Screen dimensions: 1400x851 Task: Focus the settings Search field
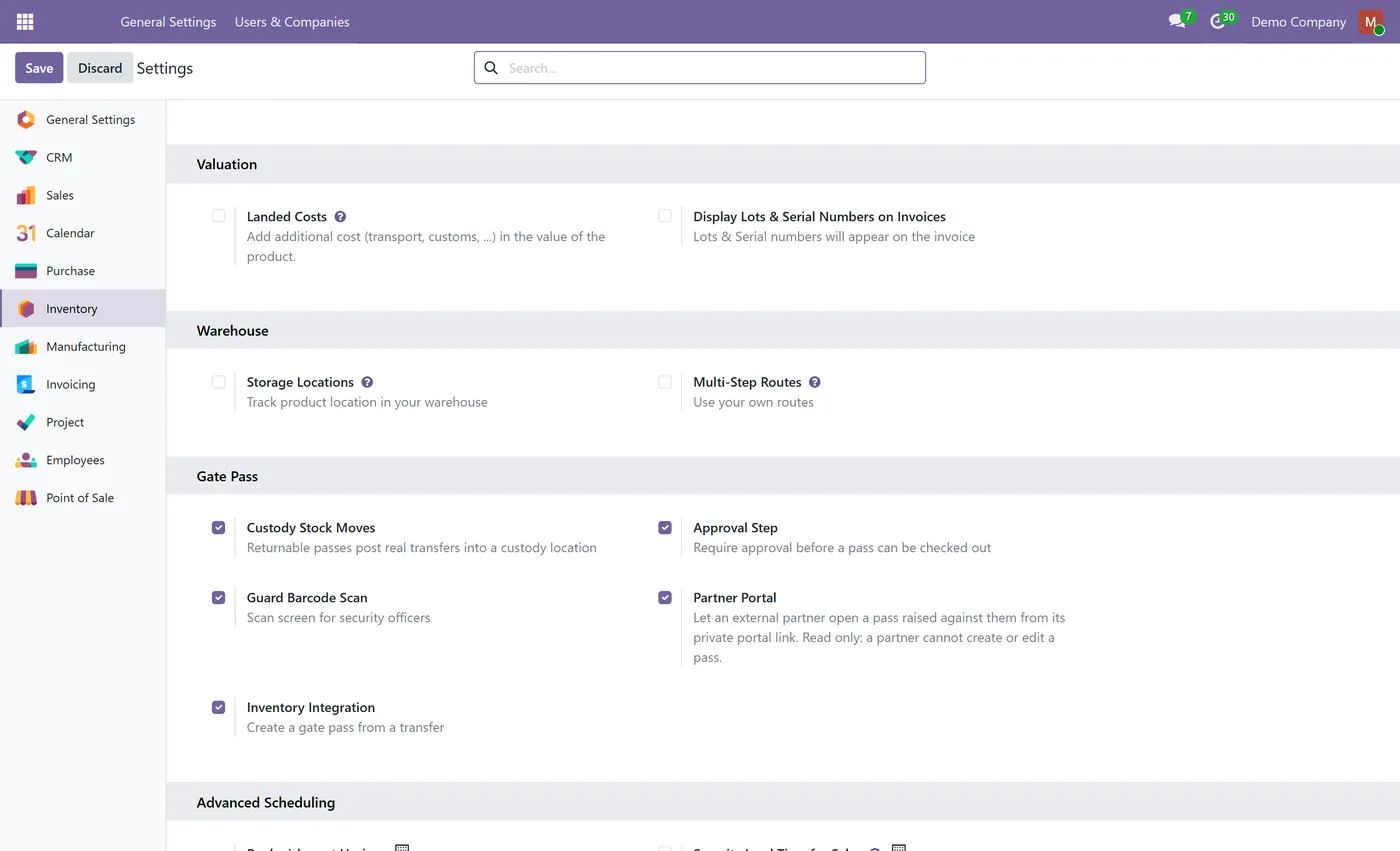click(x=700, y=68)
